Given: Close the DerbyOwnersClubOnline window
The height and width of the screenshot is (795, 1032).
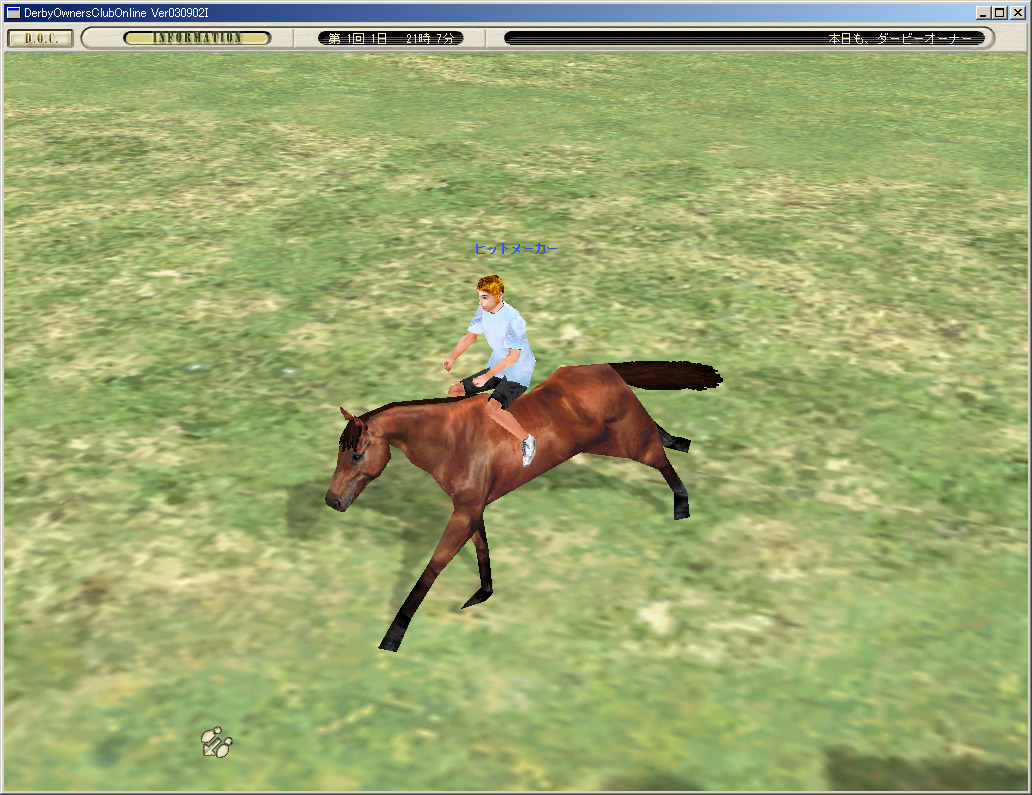Looking at the screenshot, I should [x=1016, y=13].
